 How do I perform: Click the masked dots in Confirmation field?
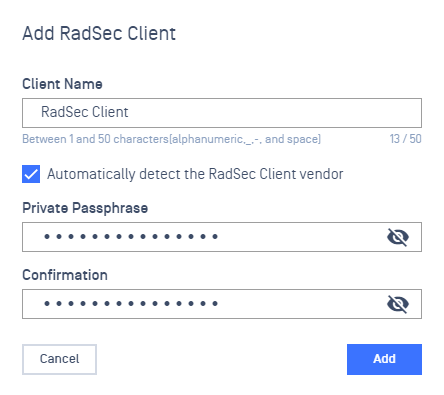131,304
